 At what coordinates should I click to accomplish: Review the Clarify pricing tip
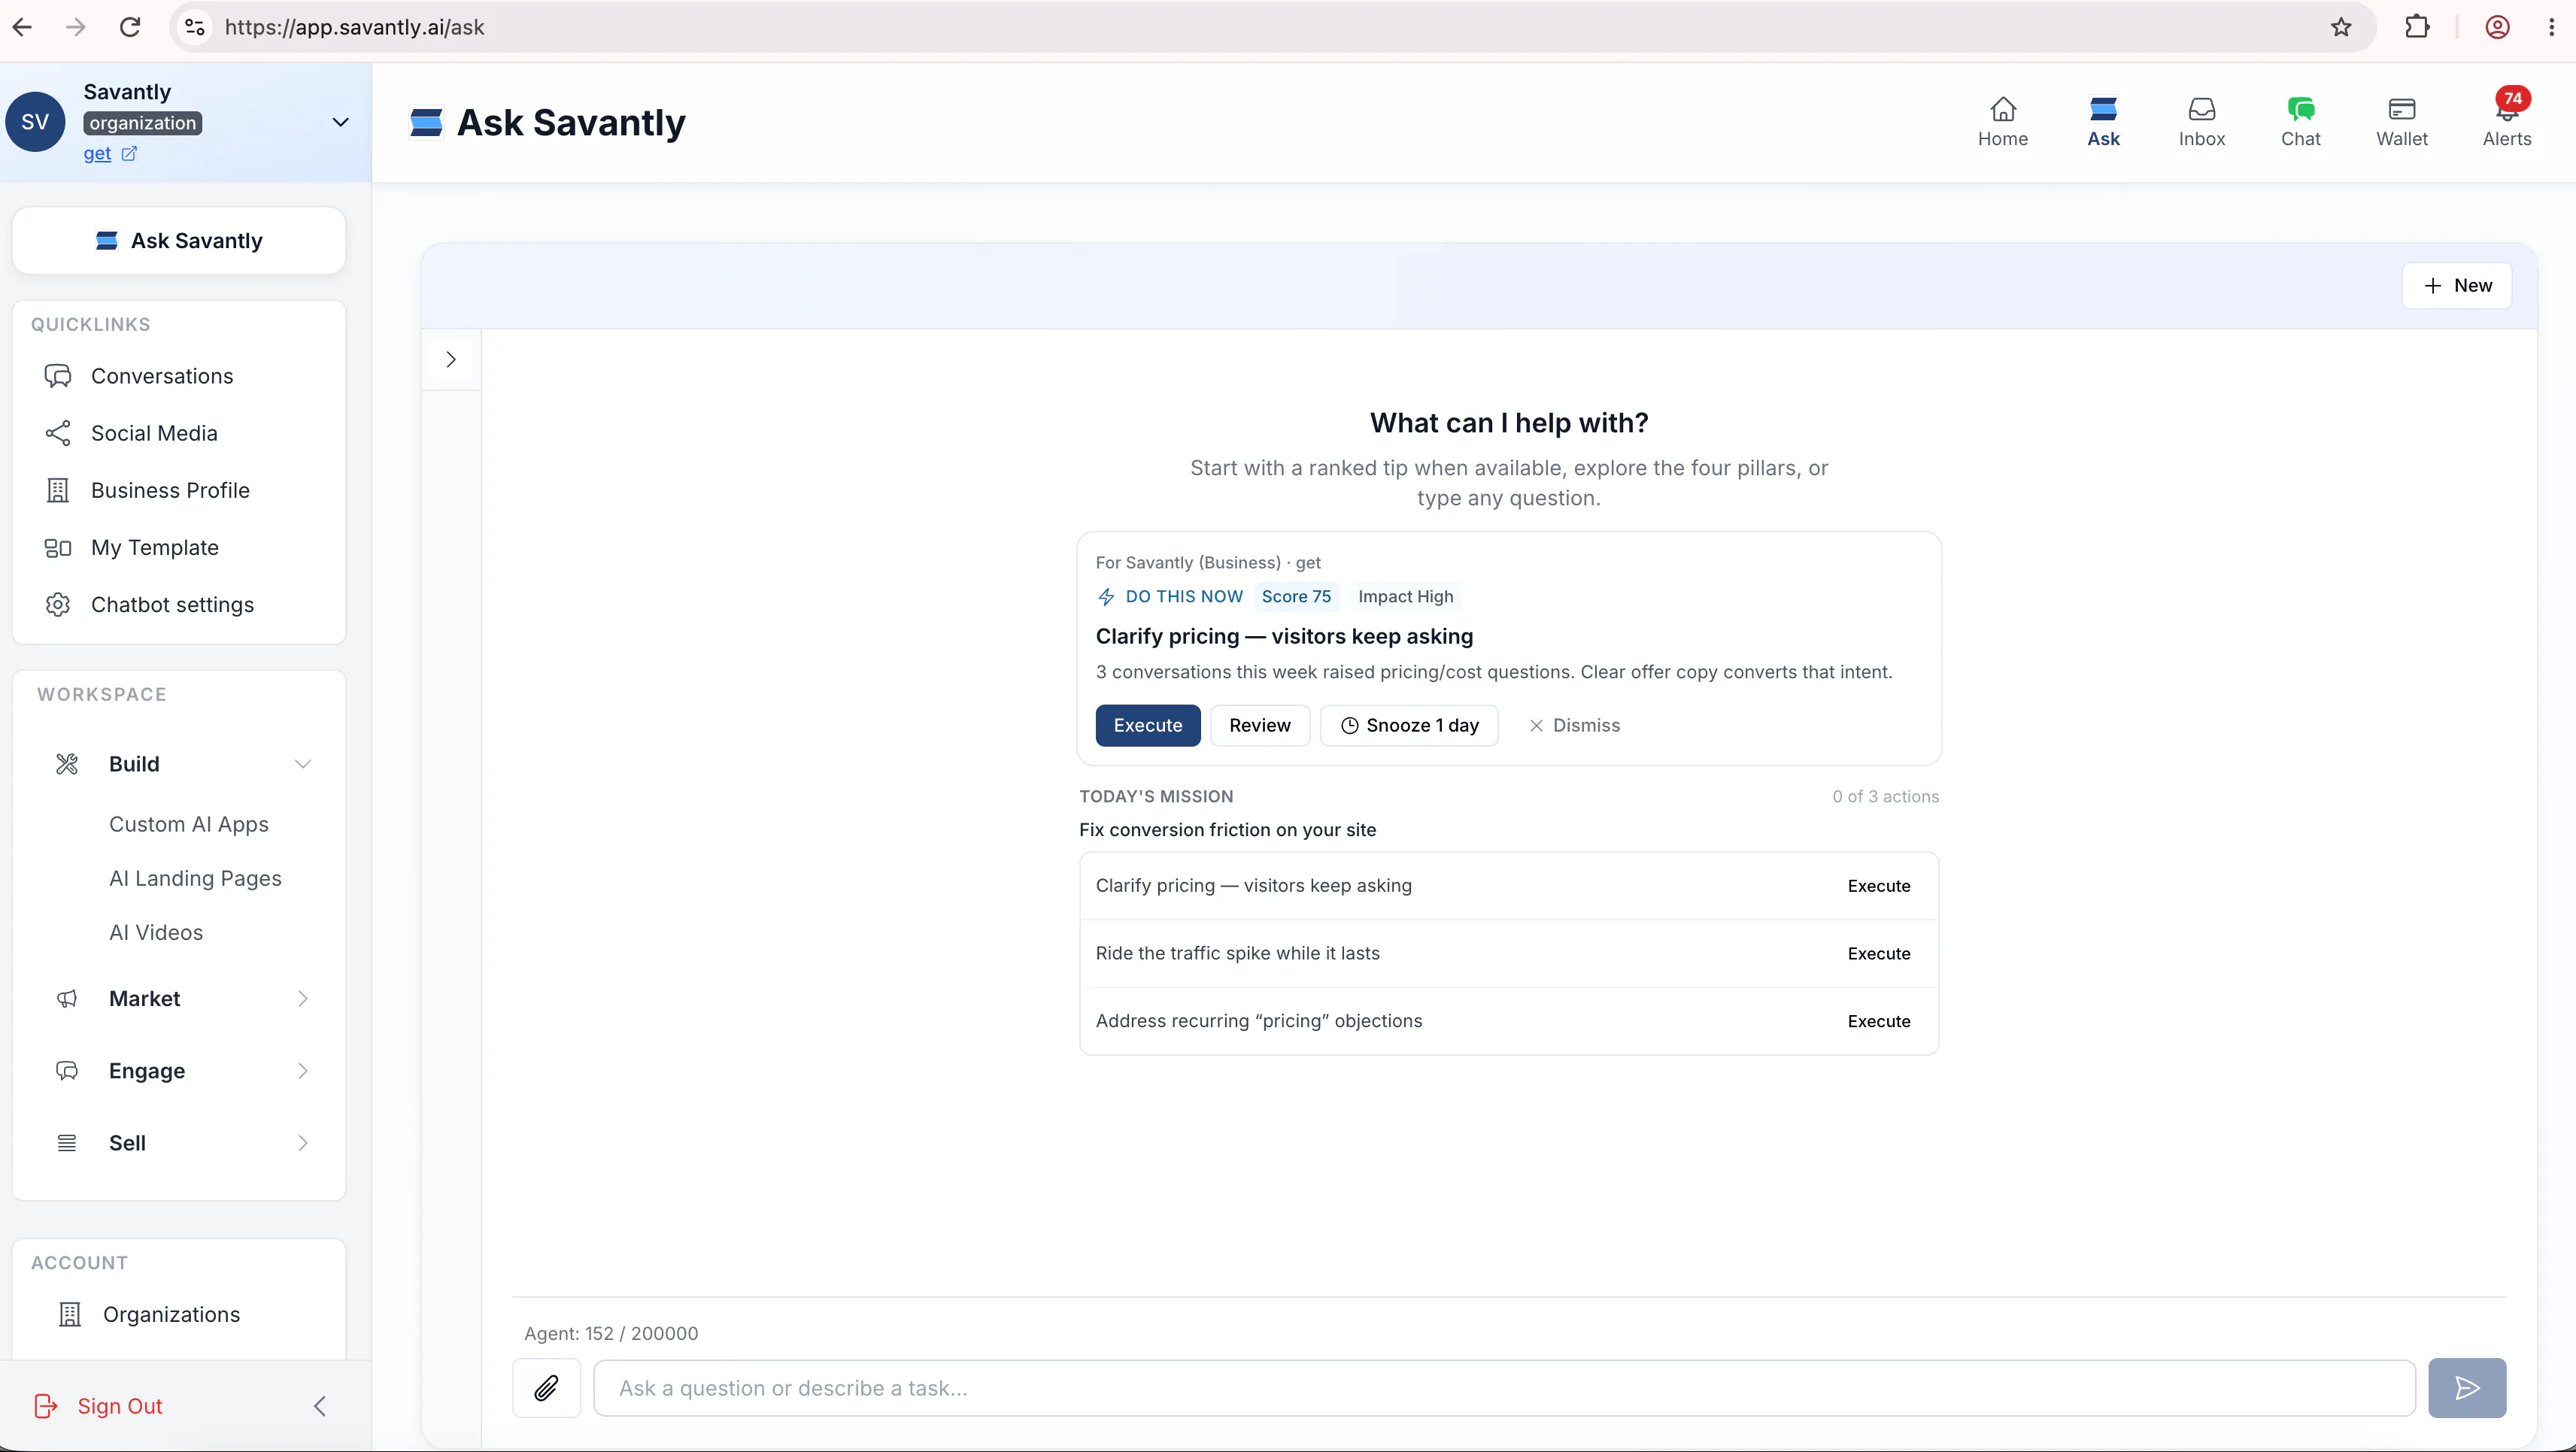point(1260,725)
